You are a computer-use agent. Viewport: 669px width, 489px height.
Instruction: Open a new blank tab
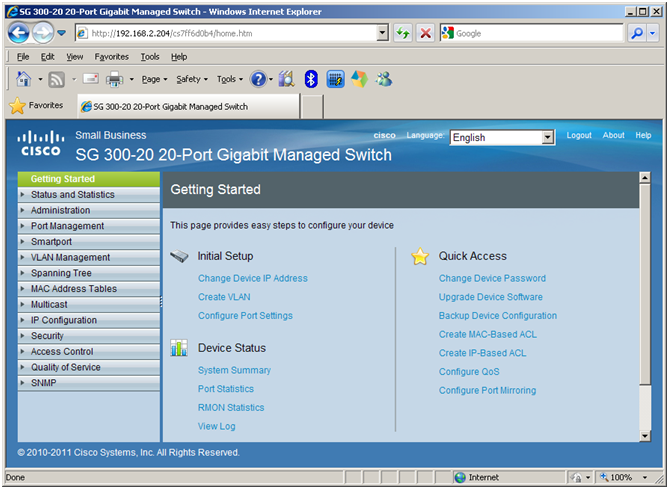[x=312, y=106]
